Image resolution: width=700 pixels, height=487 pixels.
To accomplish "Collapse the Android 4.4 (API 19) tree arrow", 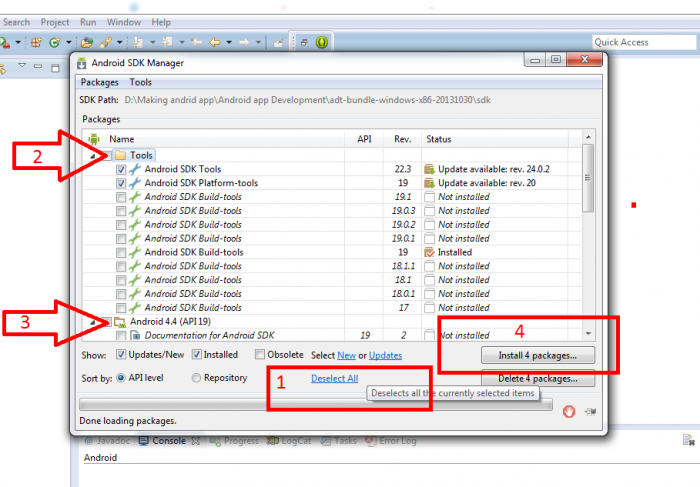I will pyautogui.click(x=92, y=322).
